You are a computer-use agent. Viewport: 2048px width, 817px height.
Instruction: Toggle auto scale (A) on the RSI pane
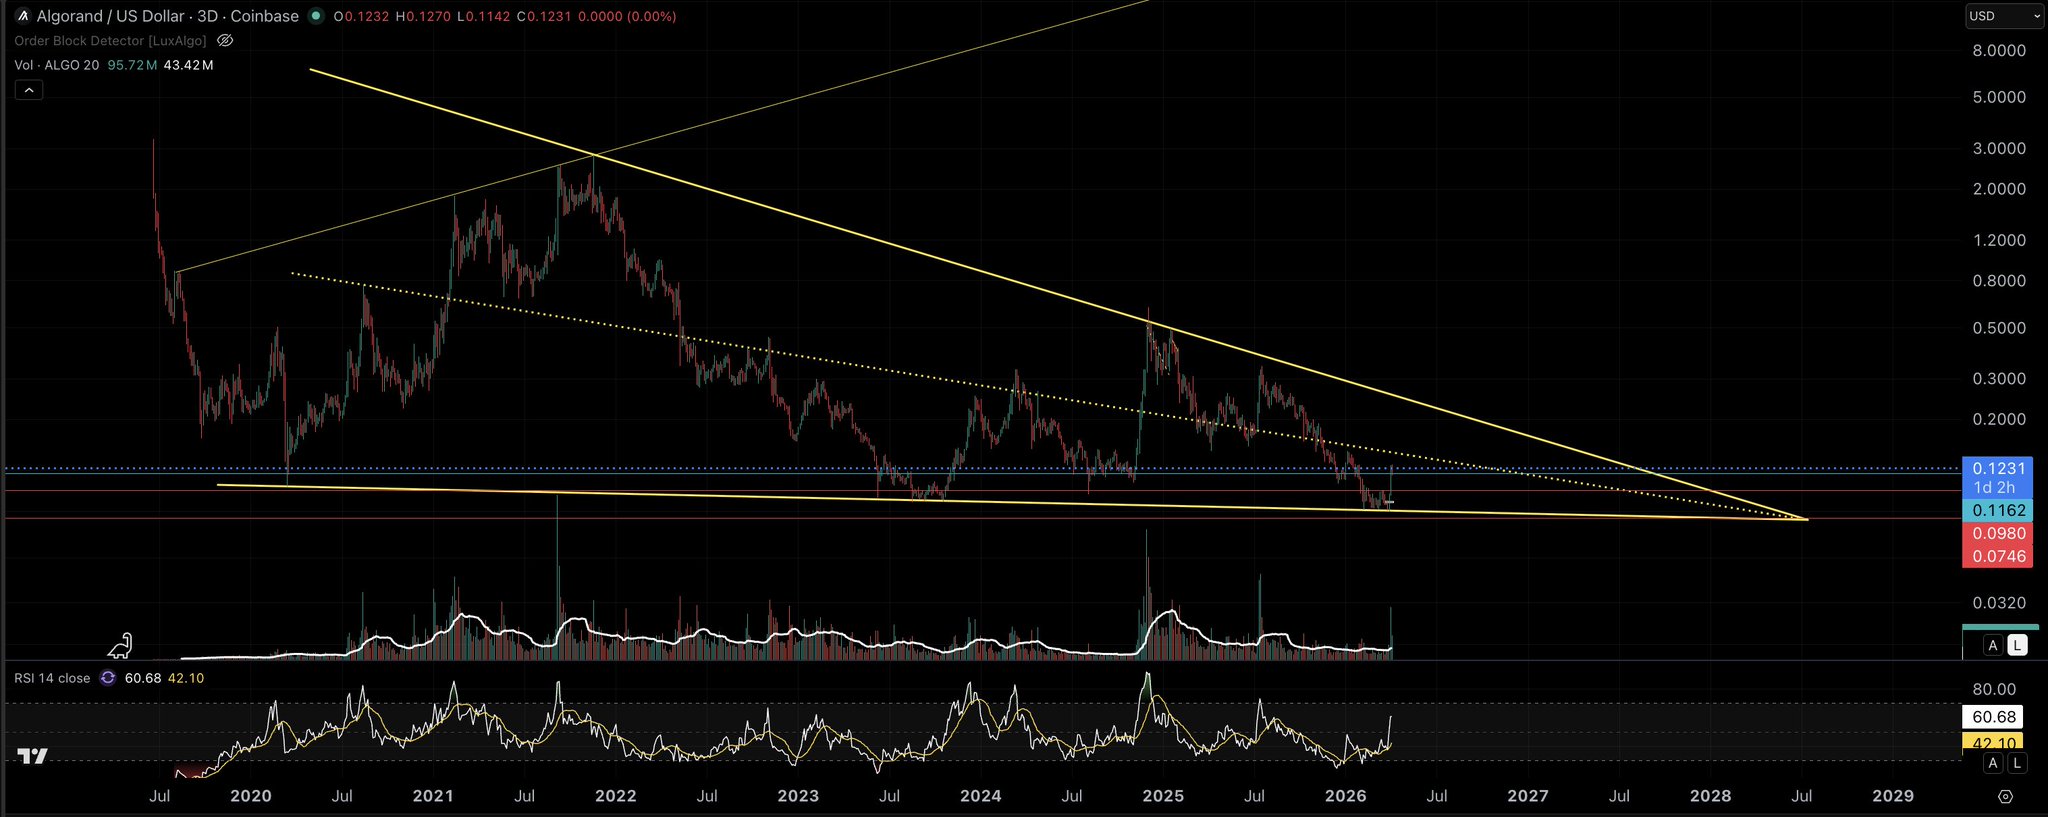click(1993, 763)
